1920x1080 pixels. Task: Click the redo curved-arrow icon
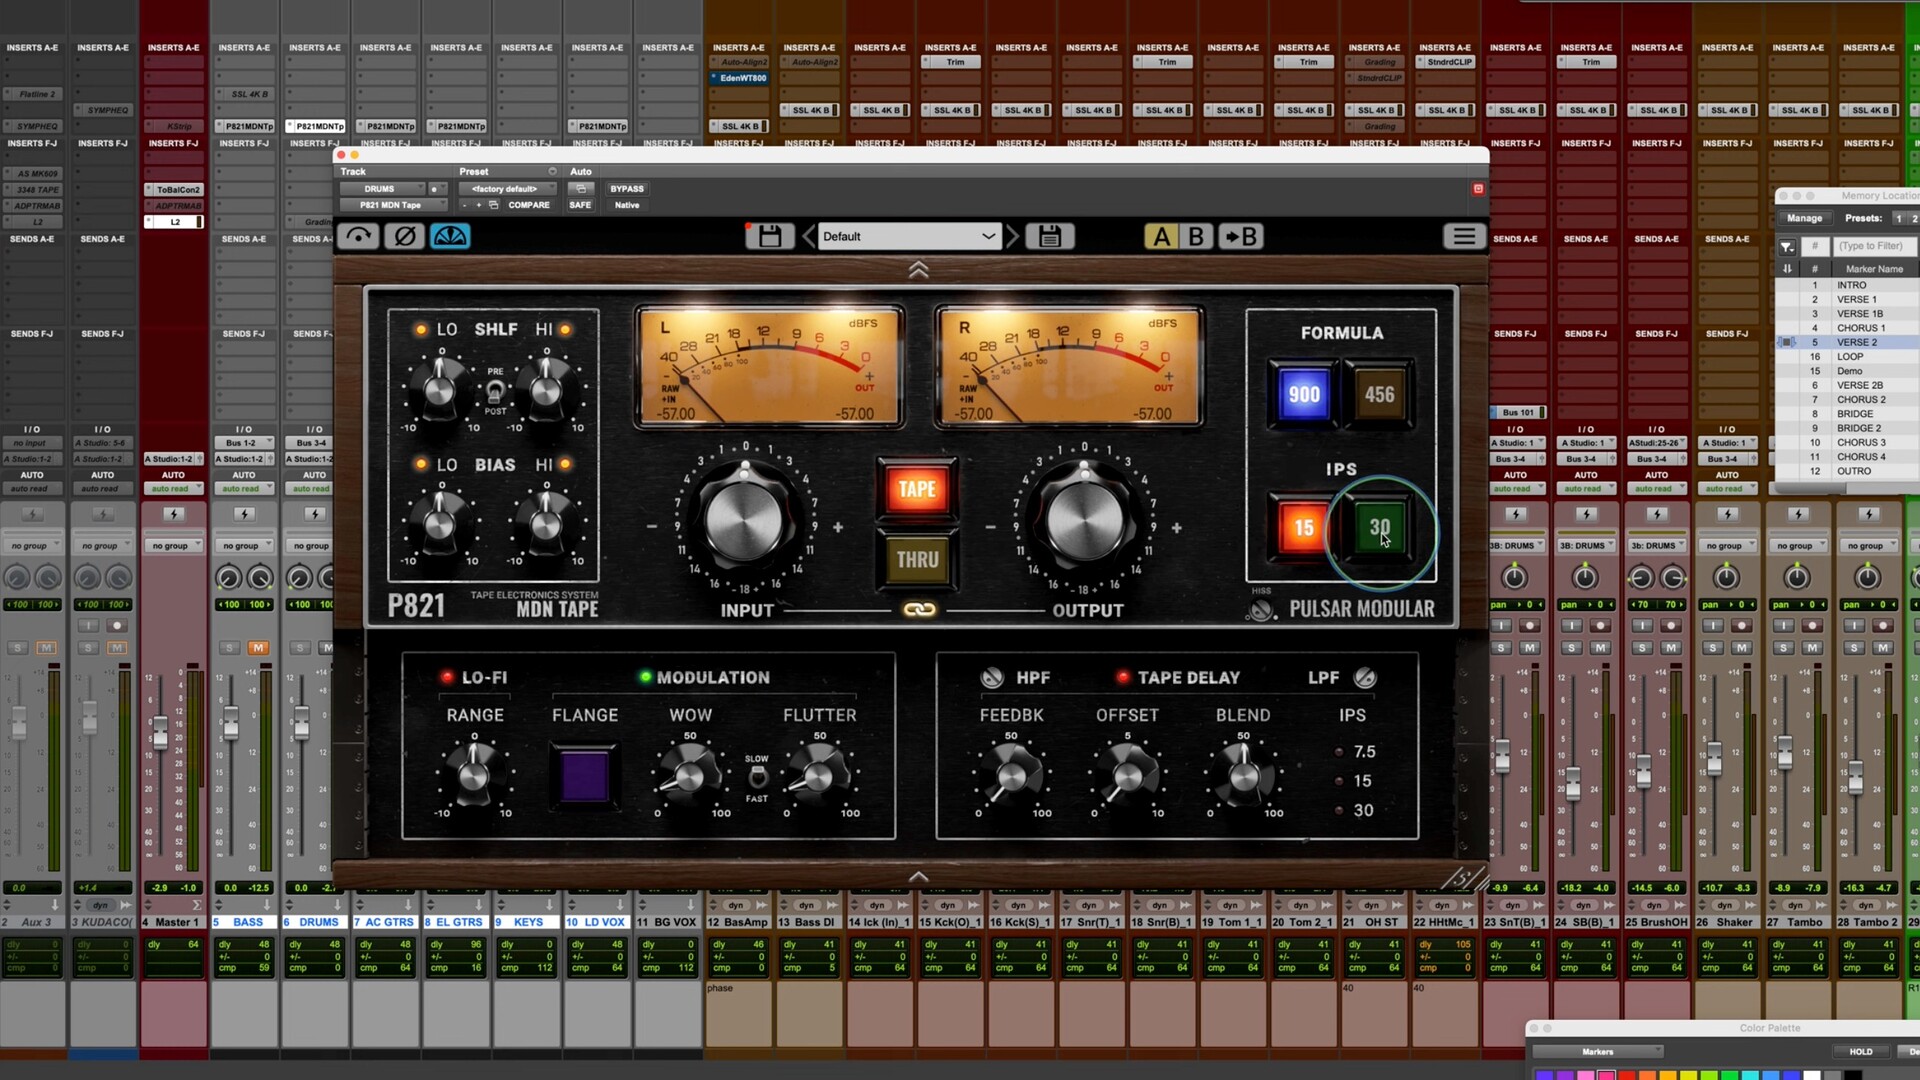coord(358,236)
